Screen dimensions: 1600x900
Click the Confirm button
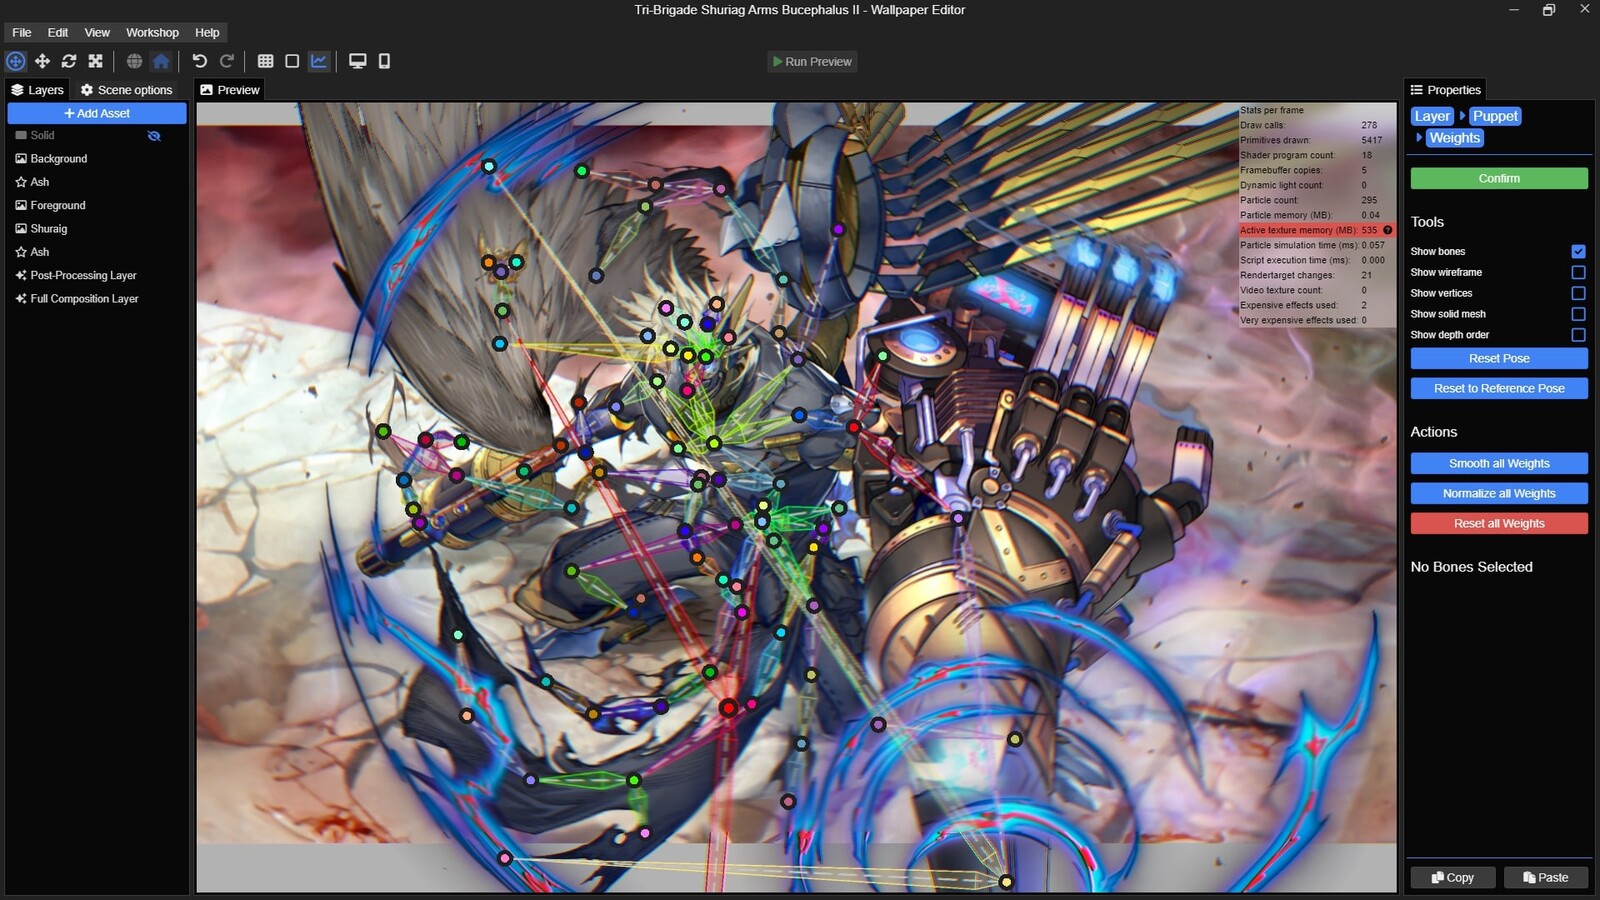(1499, 178)
